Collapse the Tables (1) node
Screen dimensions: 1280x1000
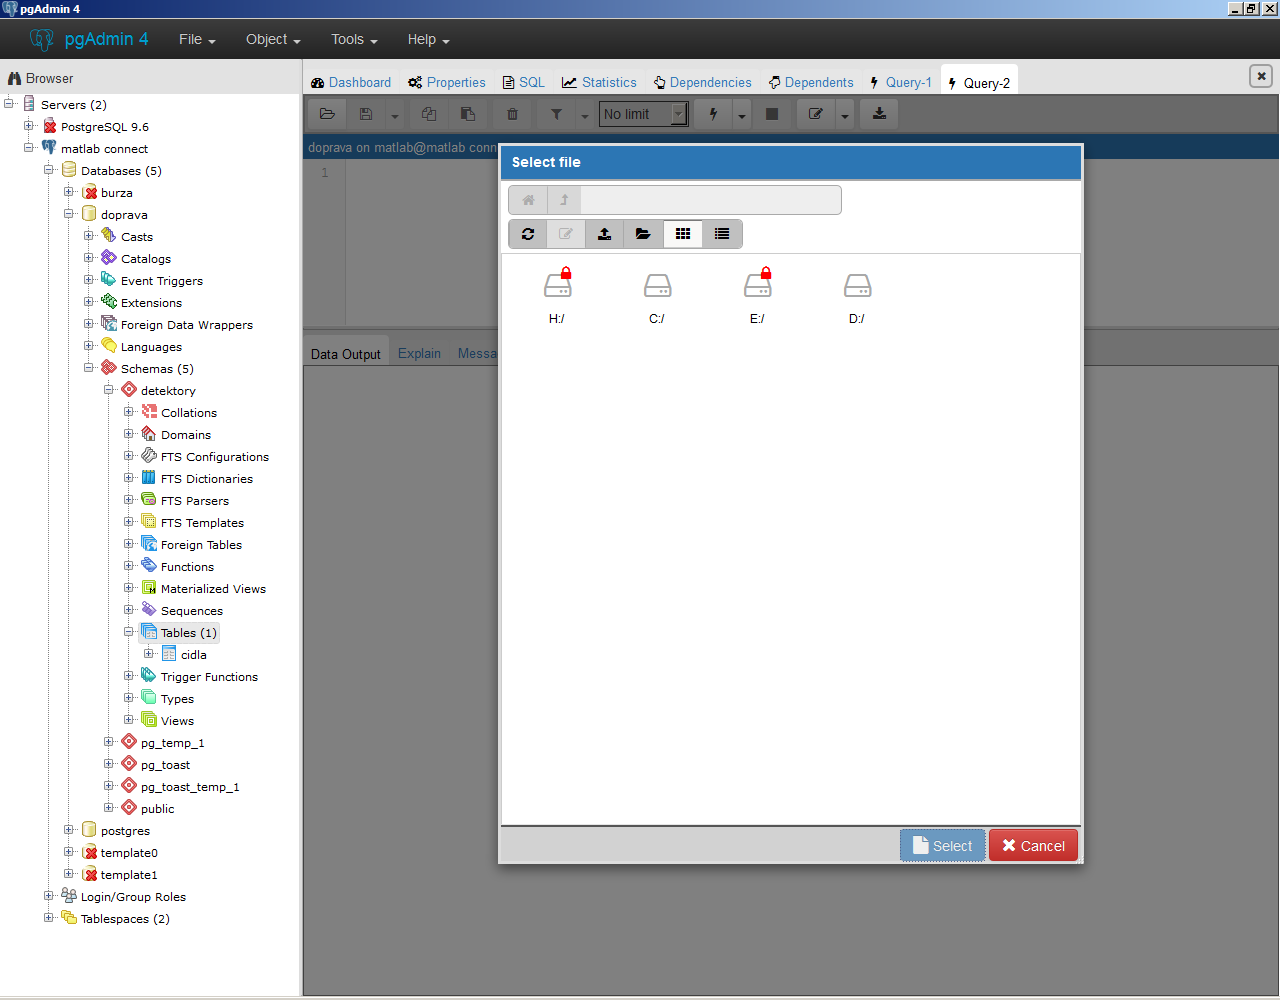point(129,631)
